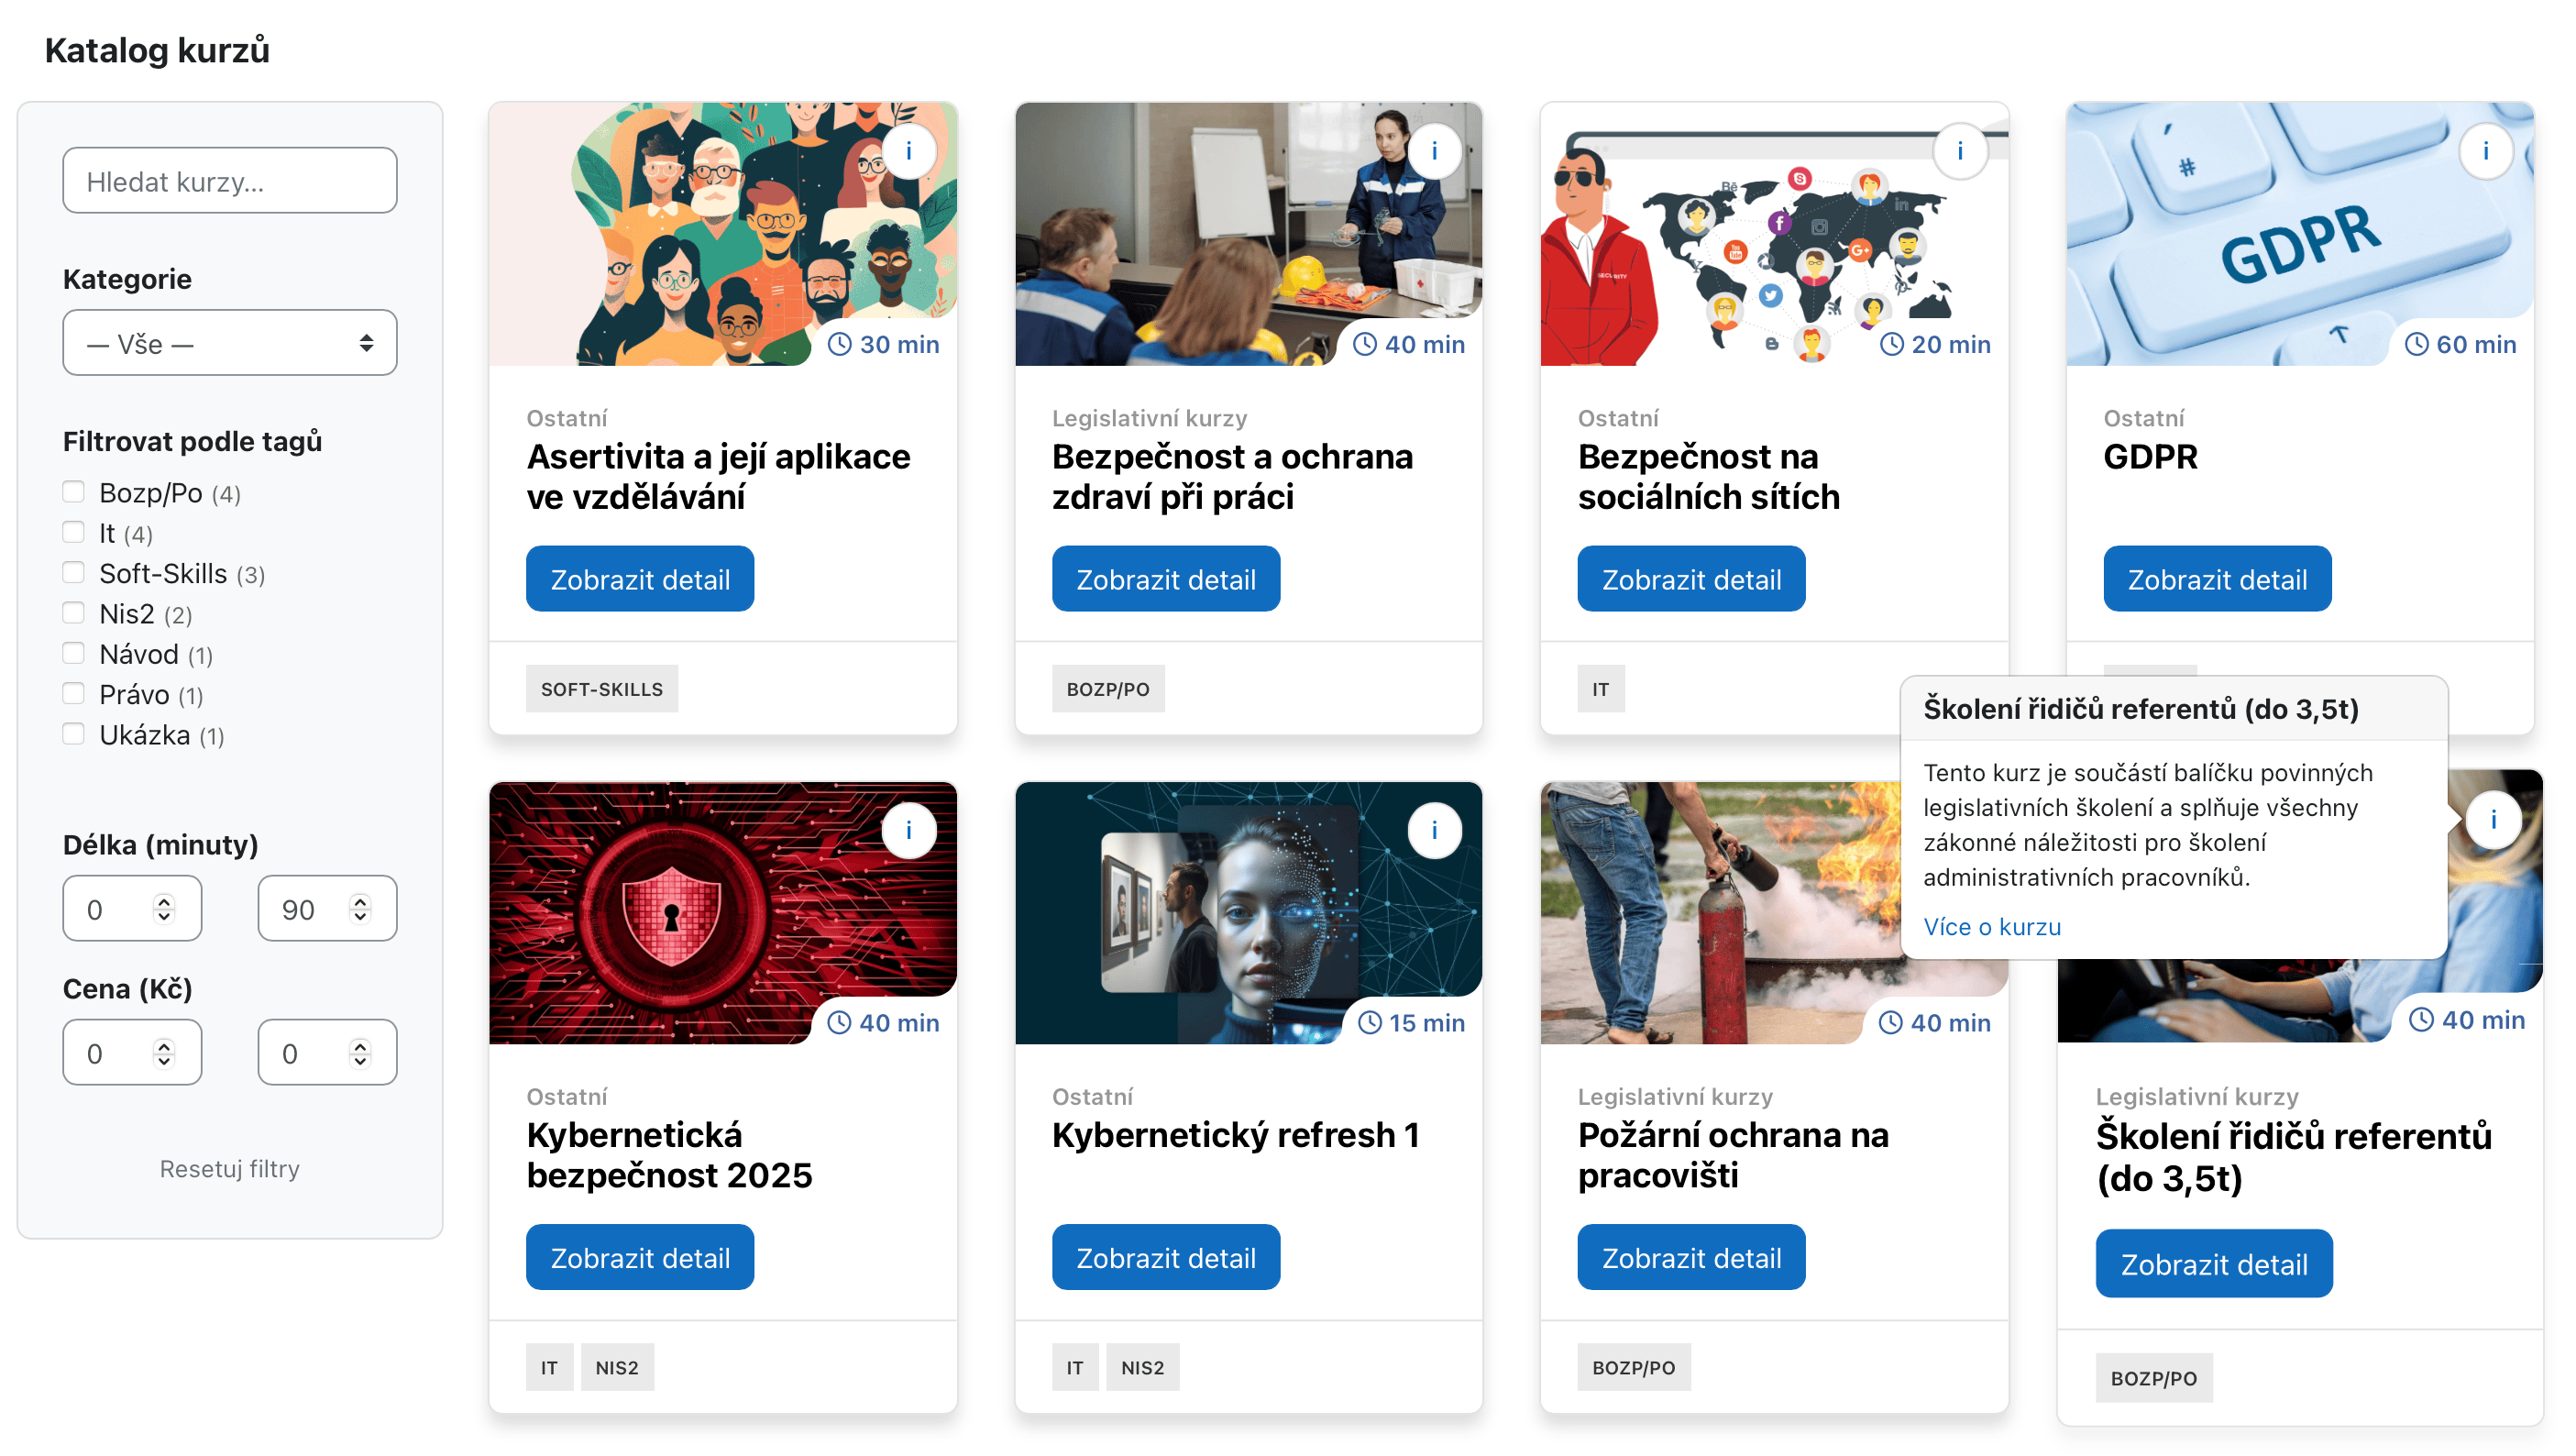Show info for Bezpečnost a ochrana zdraví card
The image size is (2576, 1456).
pos(1434,151)
